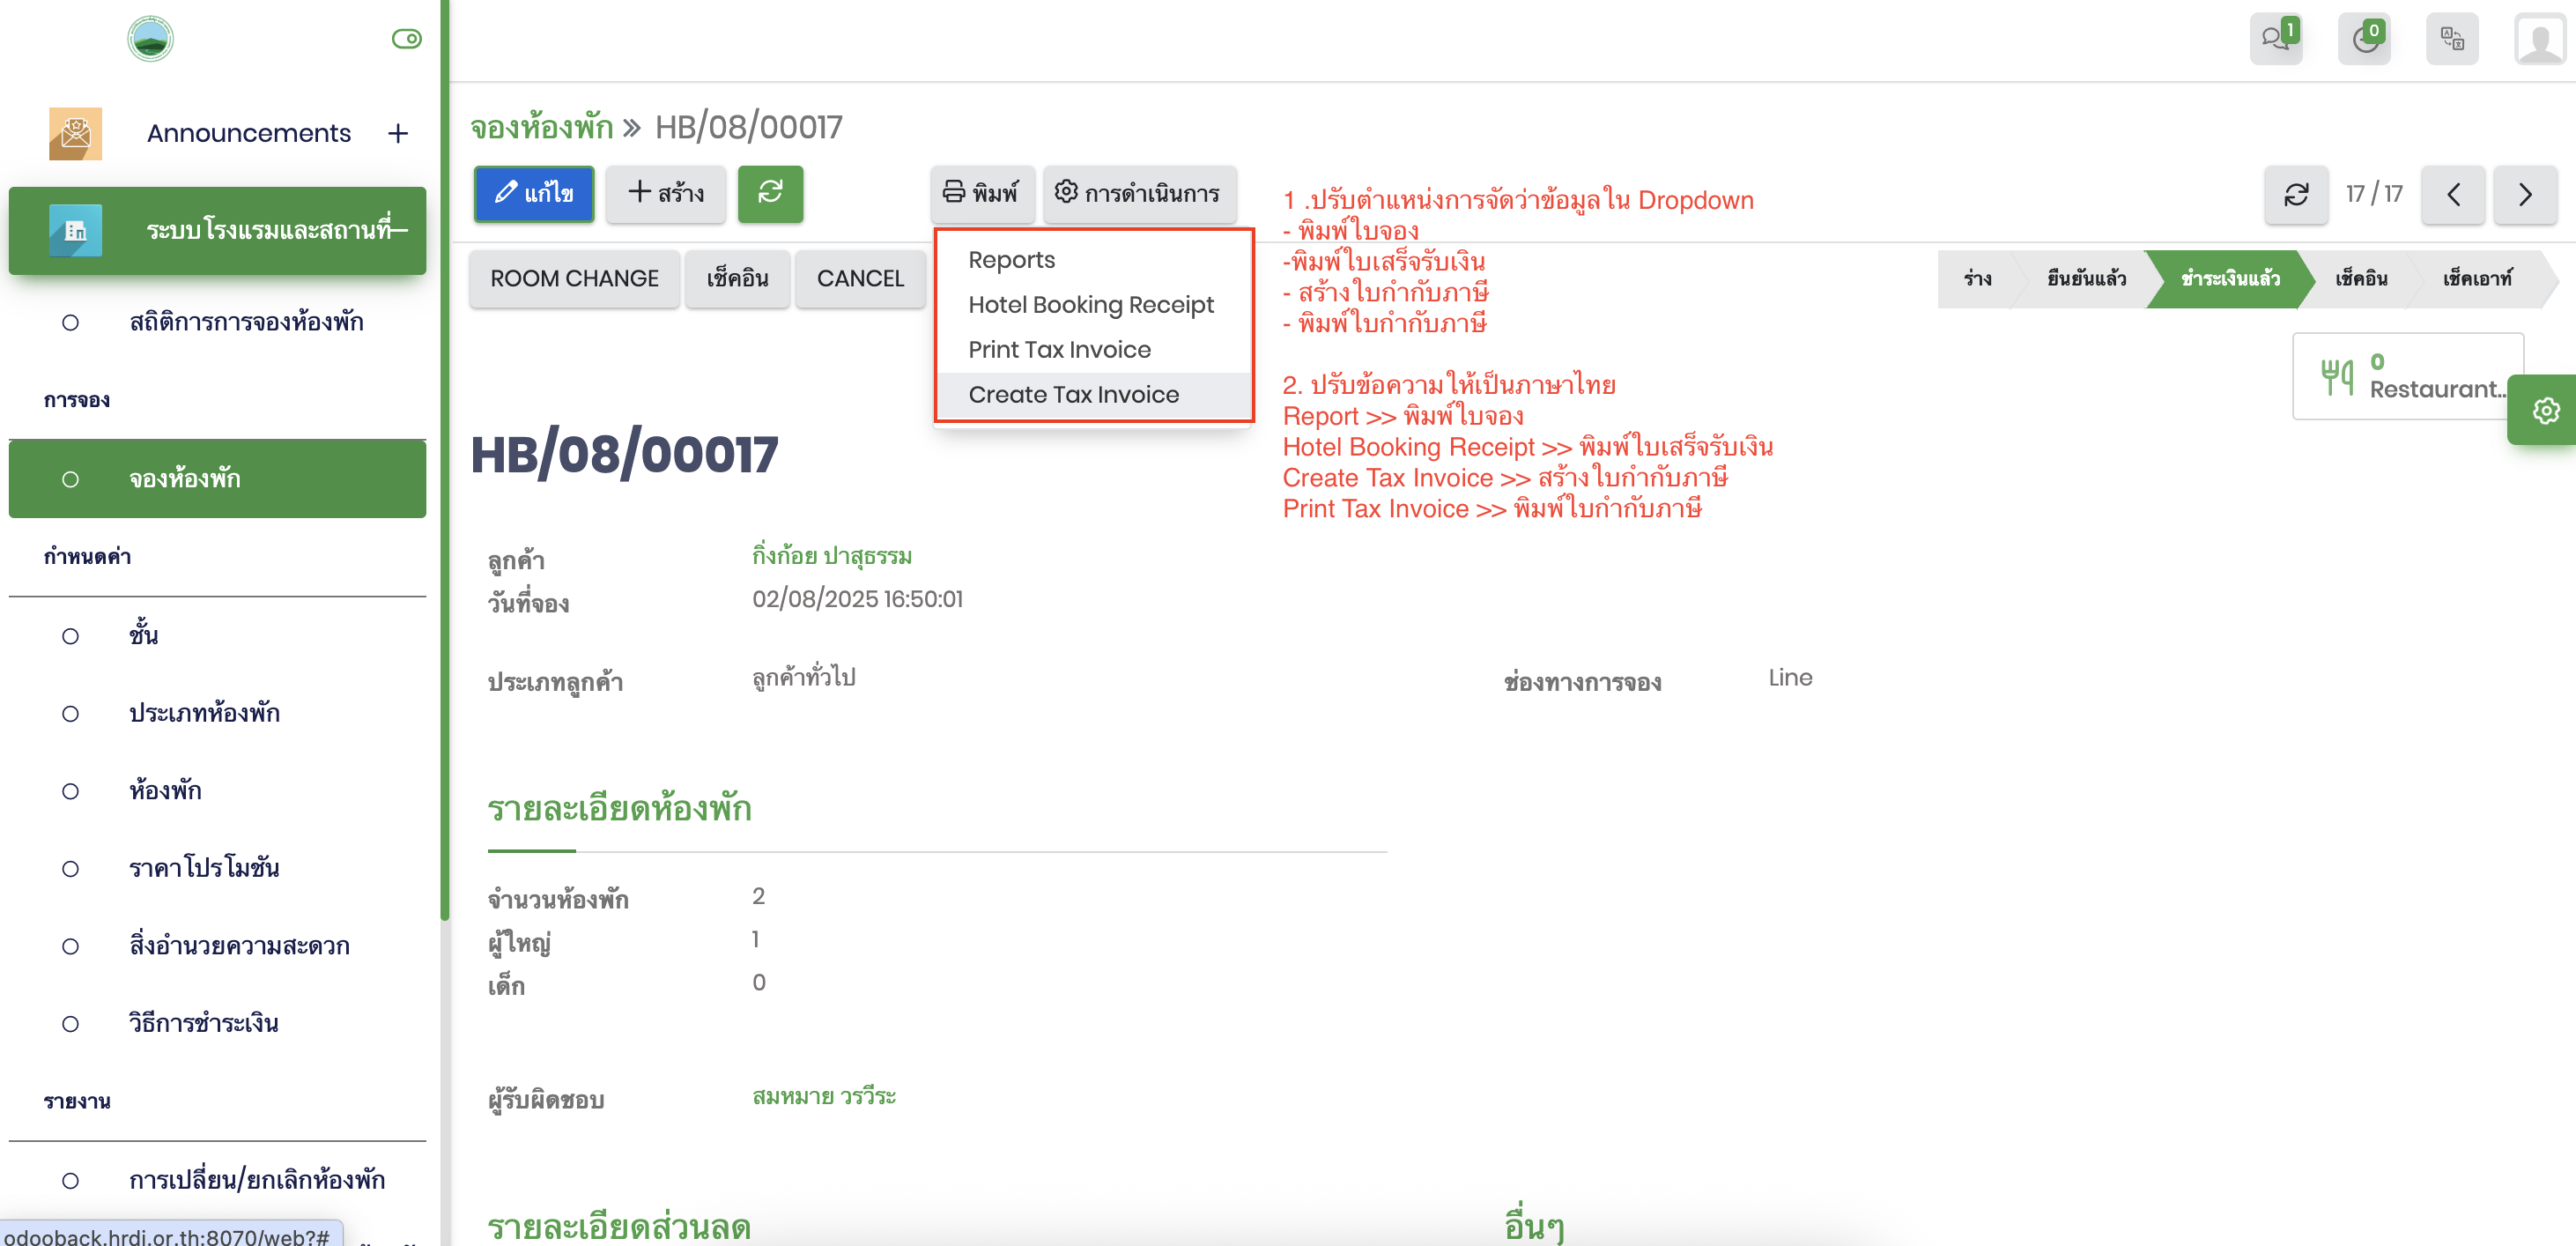Open the activities clock icon
Image resolution: width=2576 pixels, height=1246 pixels.
click(x=2363, y=39)
